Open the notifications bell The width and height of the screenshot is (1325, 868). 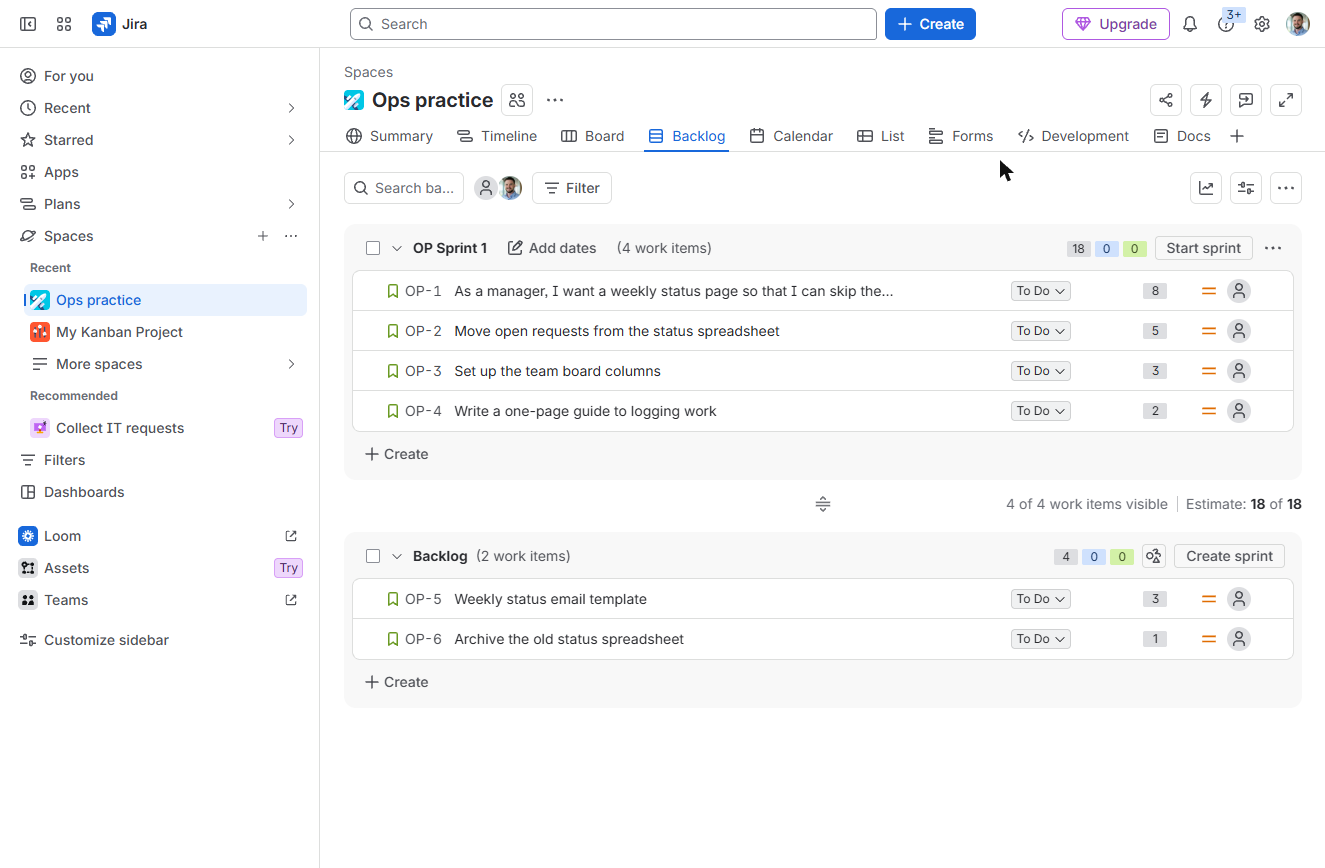click(1190, 24)
